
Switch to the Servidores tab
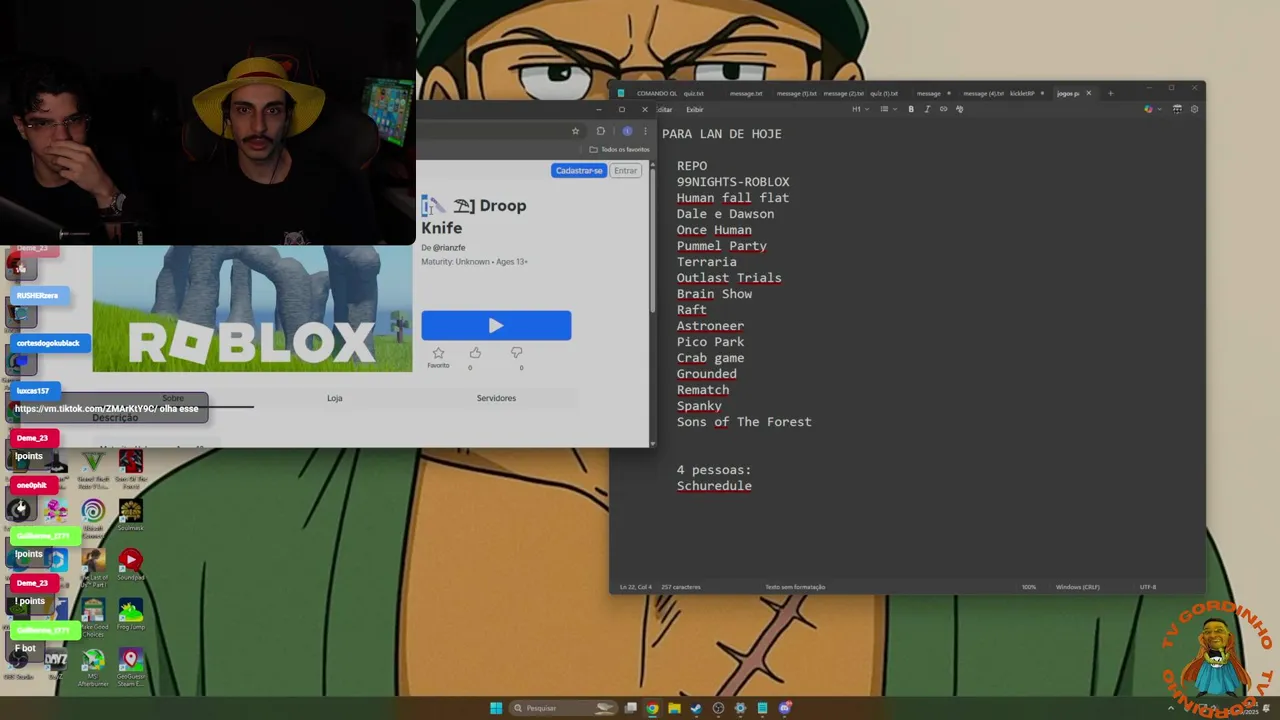(x=496, y=398)
